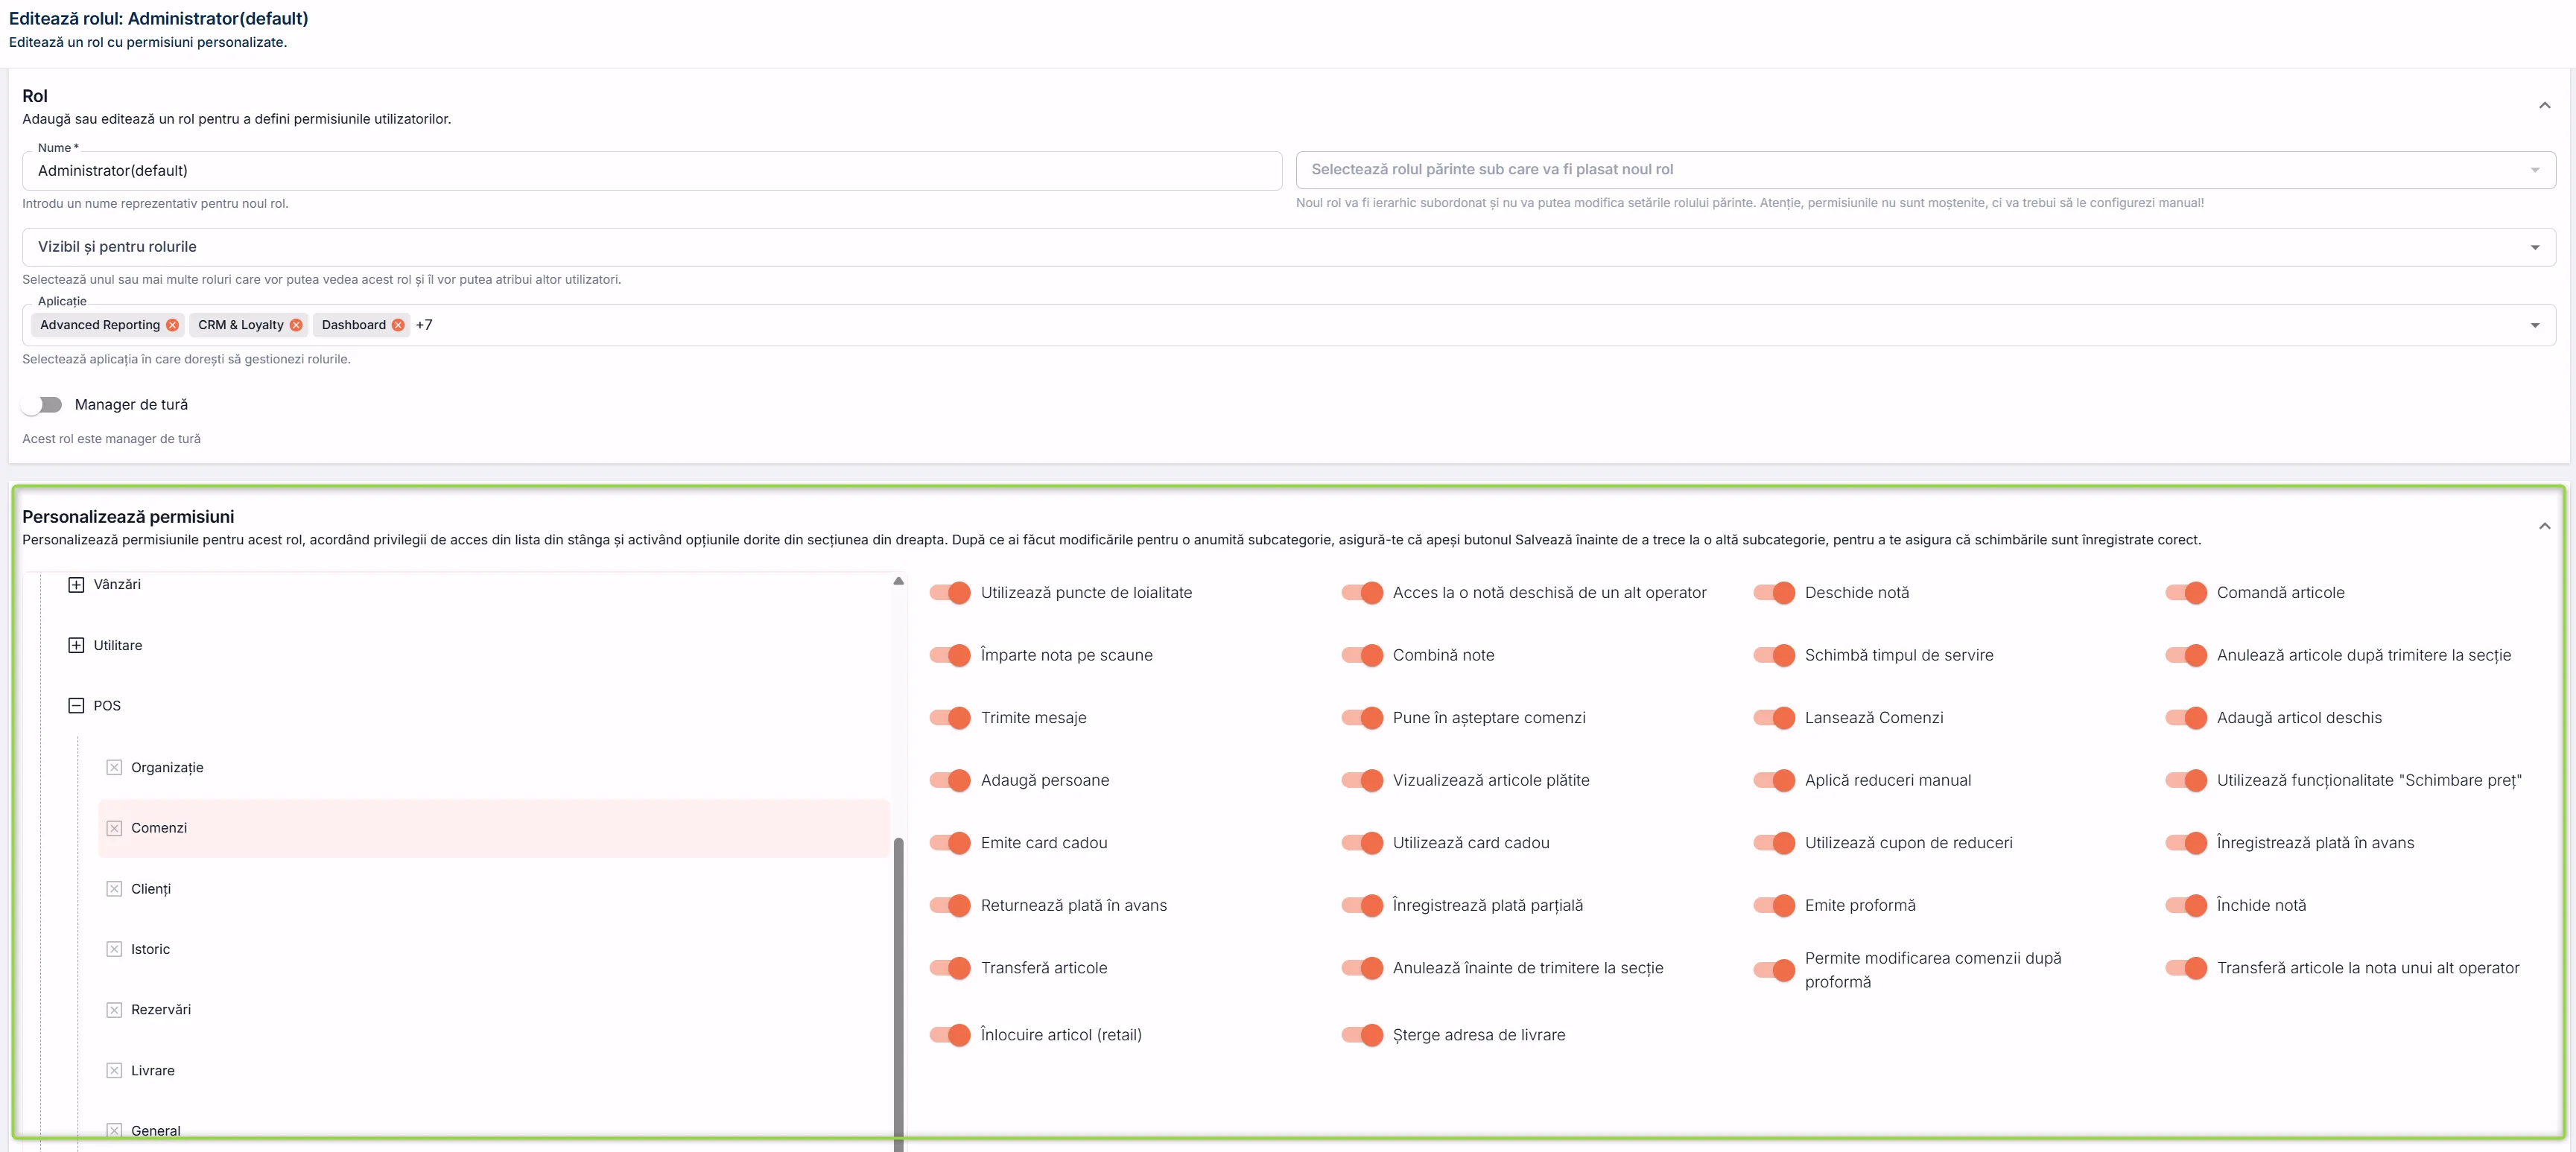Click the x-box icon beside Comenzi
The height and width of the screenshot is (1152, 2576).
[114, 828]
